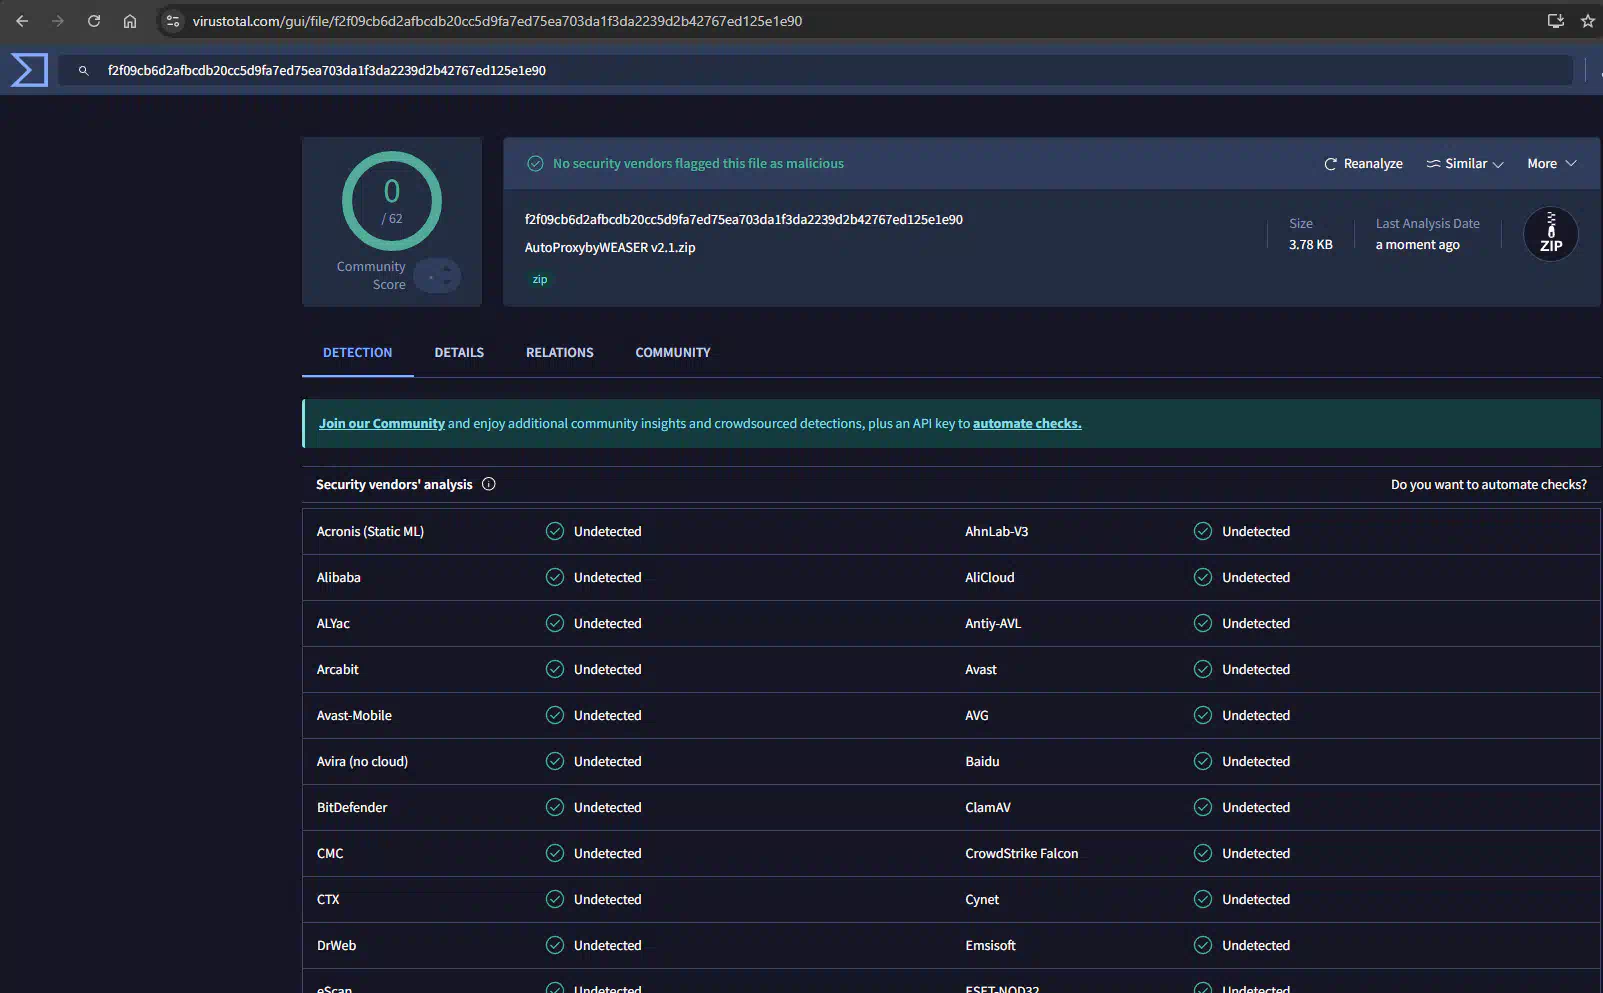Click the green check icon in no-vendors banner

tap(536, 164)
